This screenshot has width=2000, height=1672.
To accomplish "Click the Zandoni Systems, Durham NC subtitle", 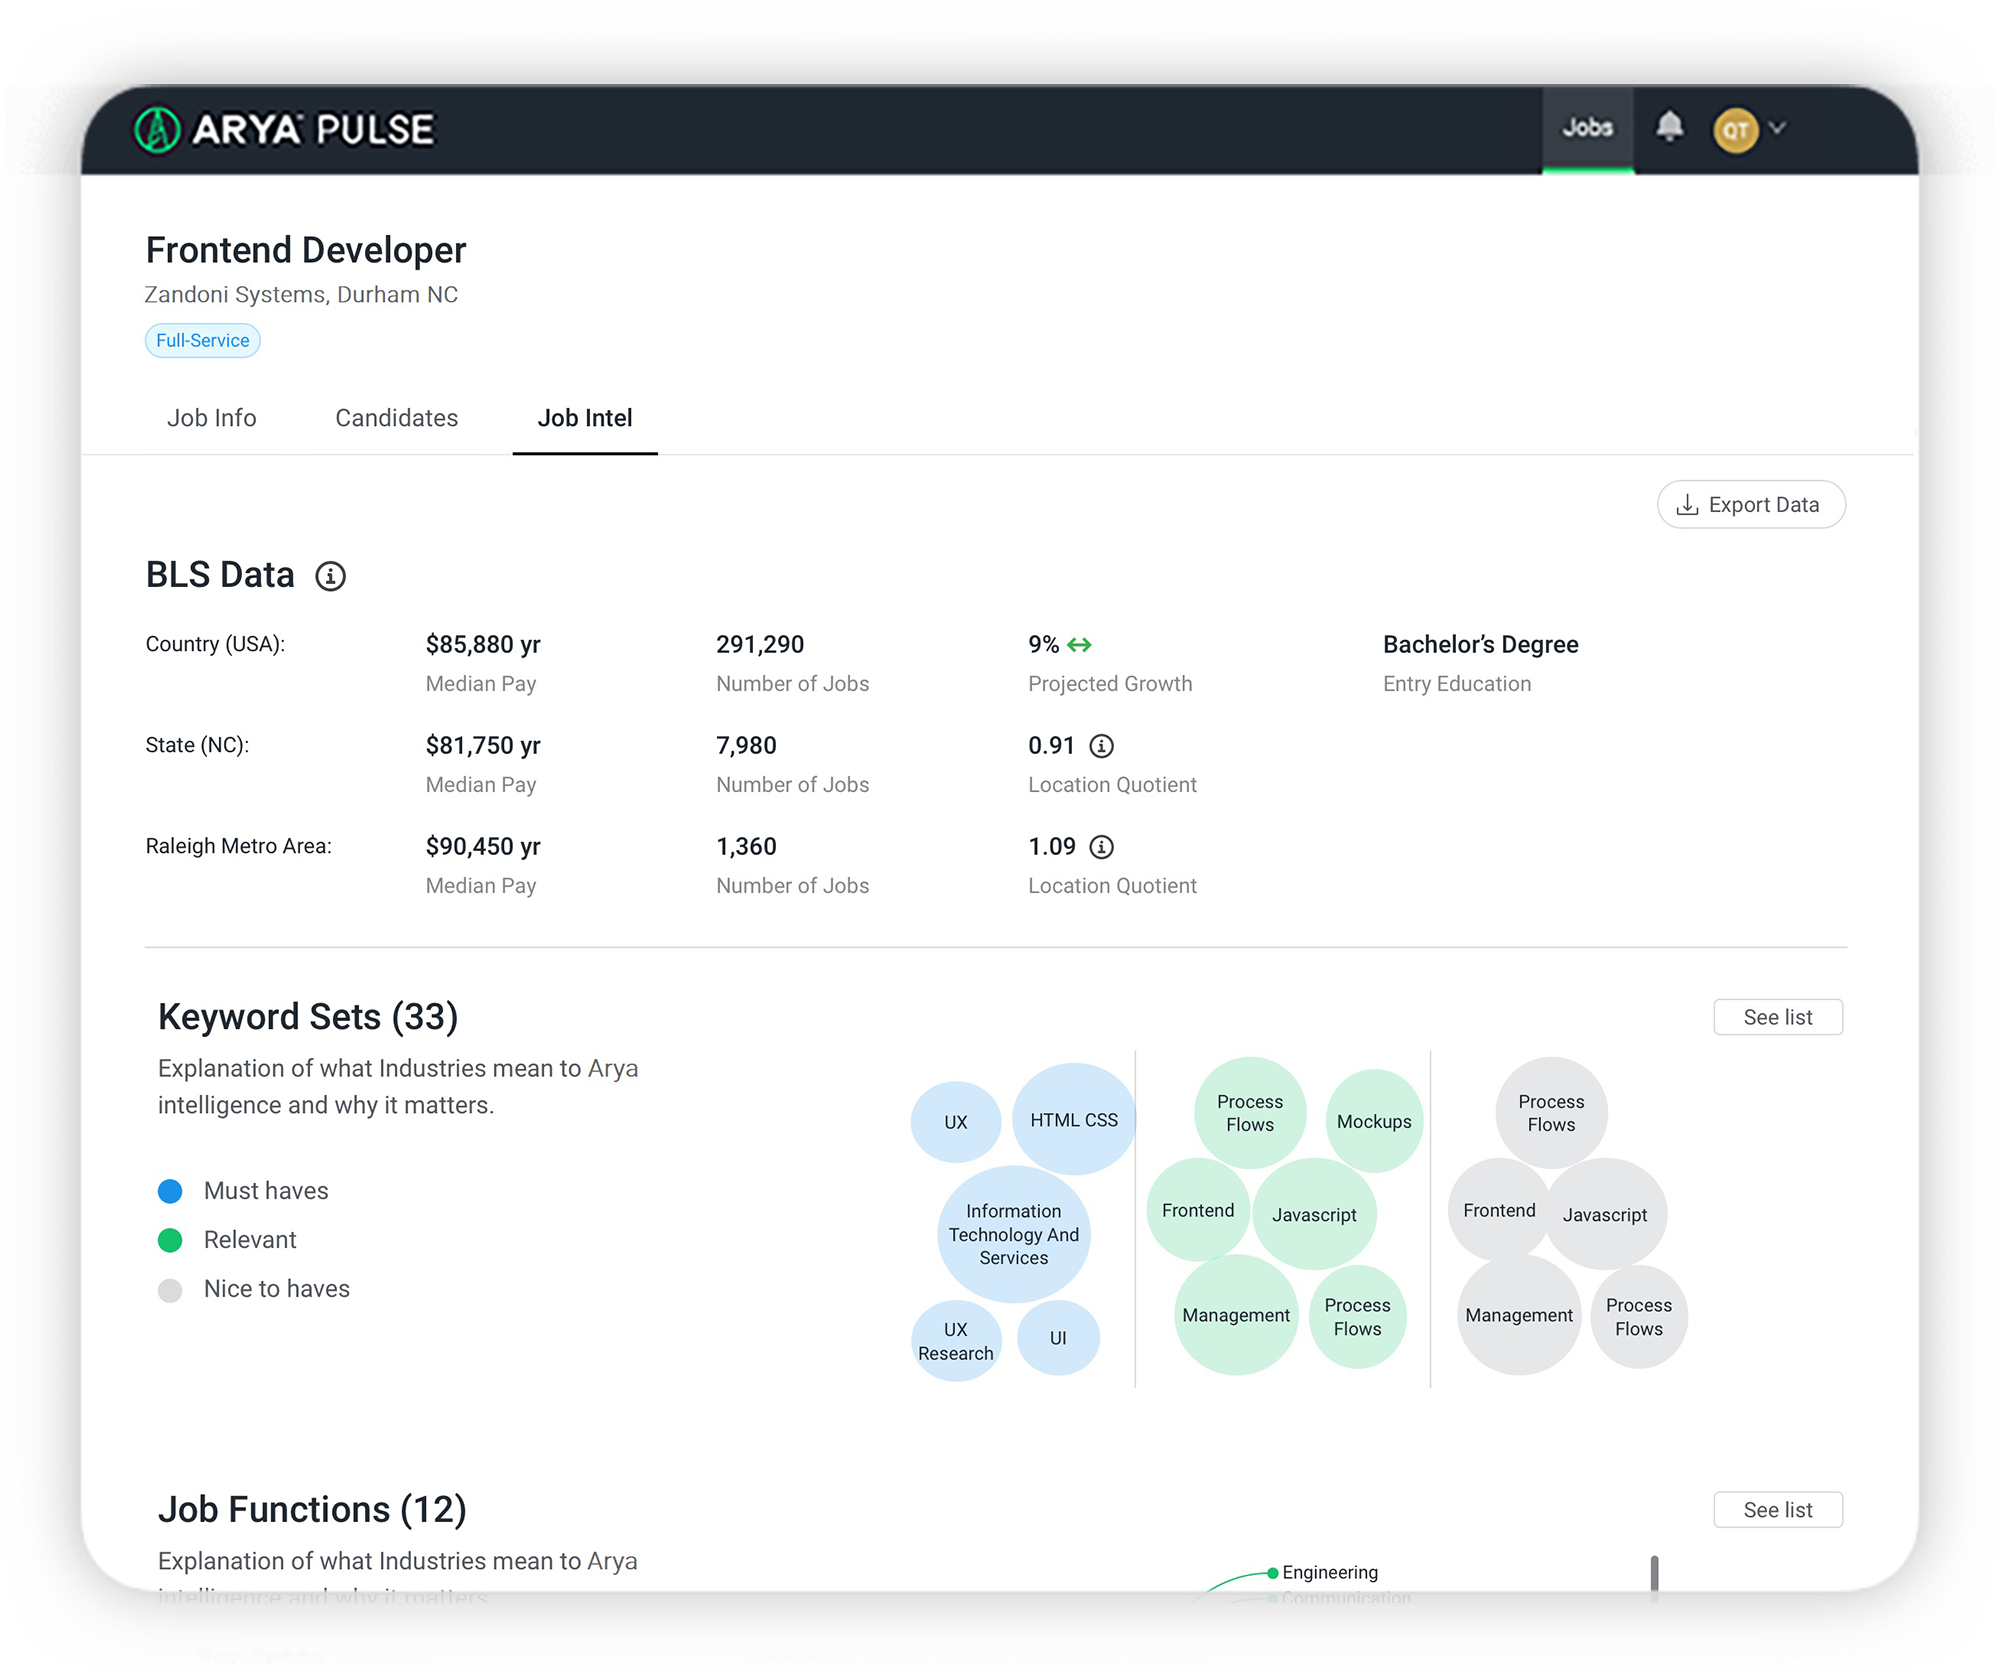I will point(301,295).
